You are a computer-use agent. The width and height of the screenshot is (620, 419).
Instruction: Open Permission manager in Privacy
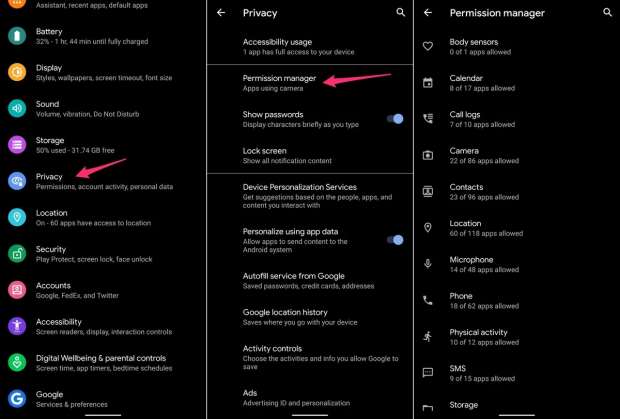pyautogui.click(x=280, y=82)
